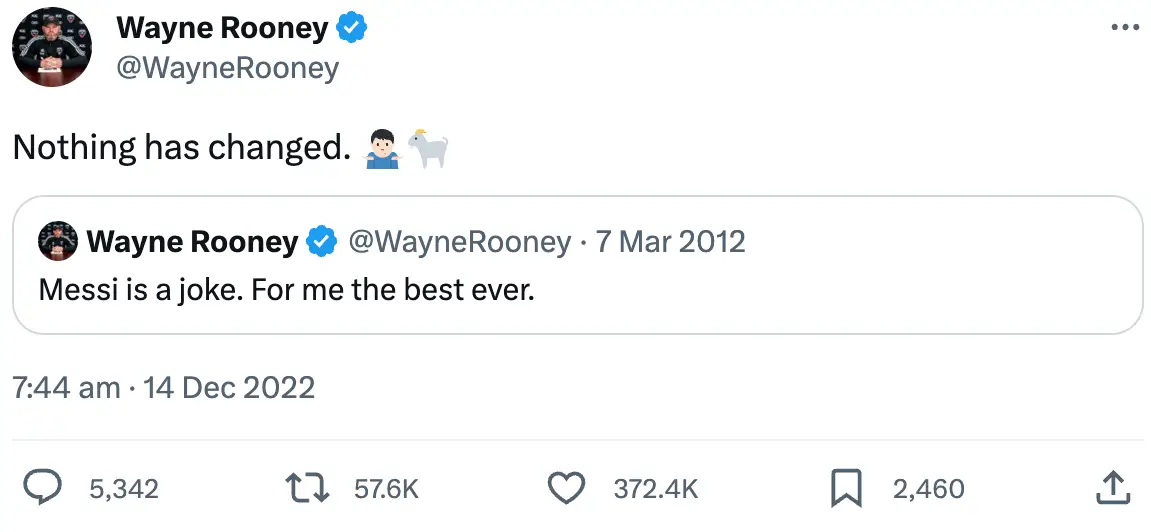Bookmark this tweet
The width and height of the screenshot is (1151, 532).
point(847,488)
